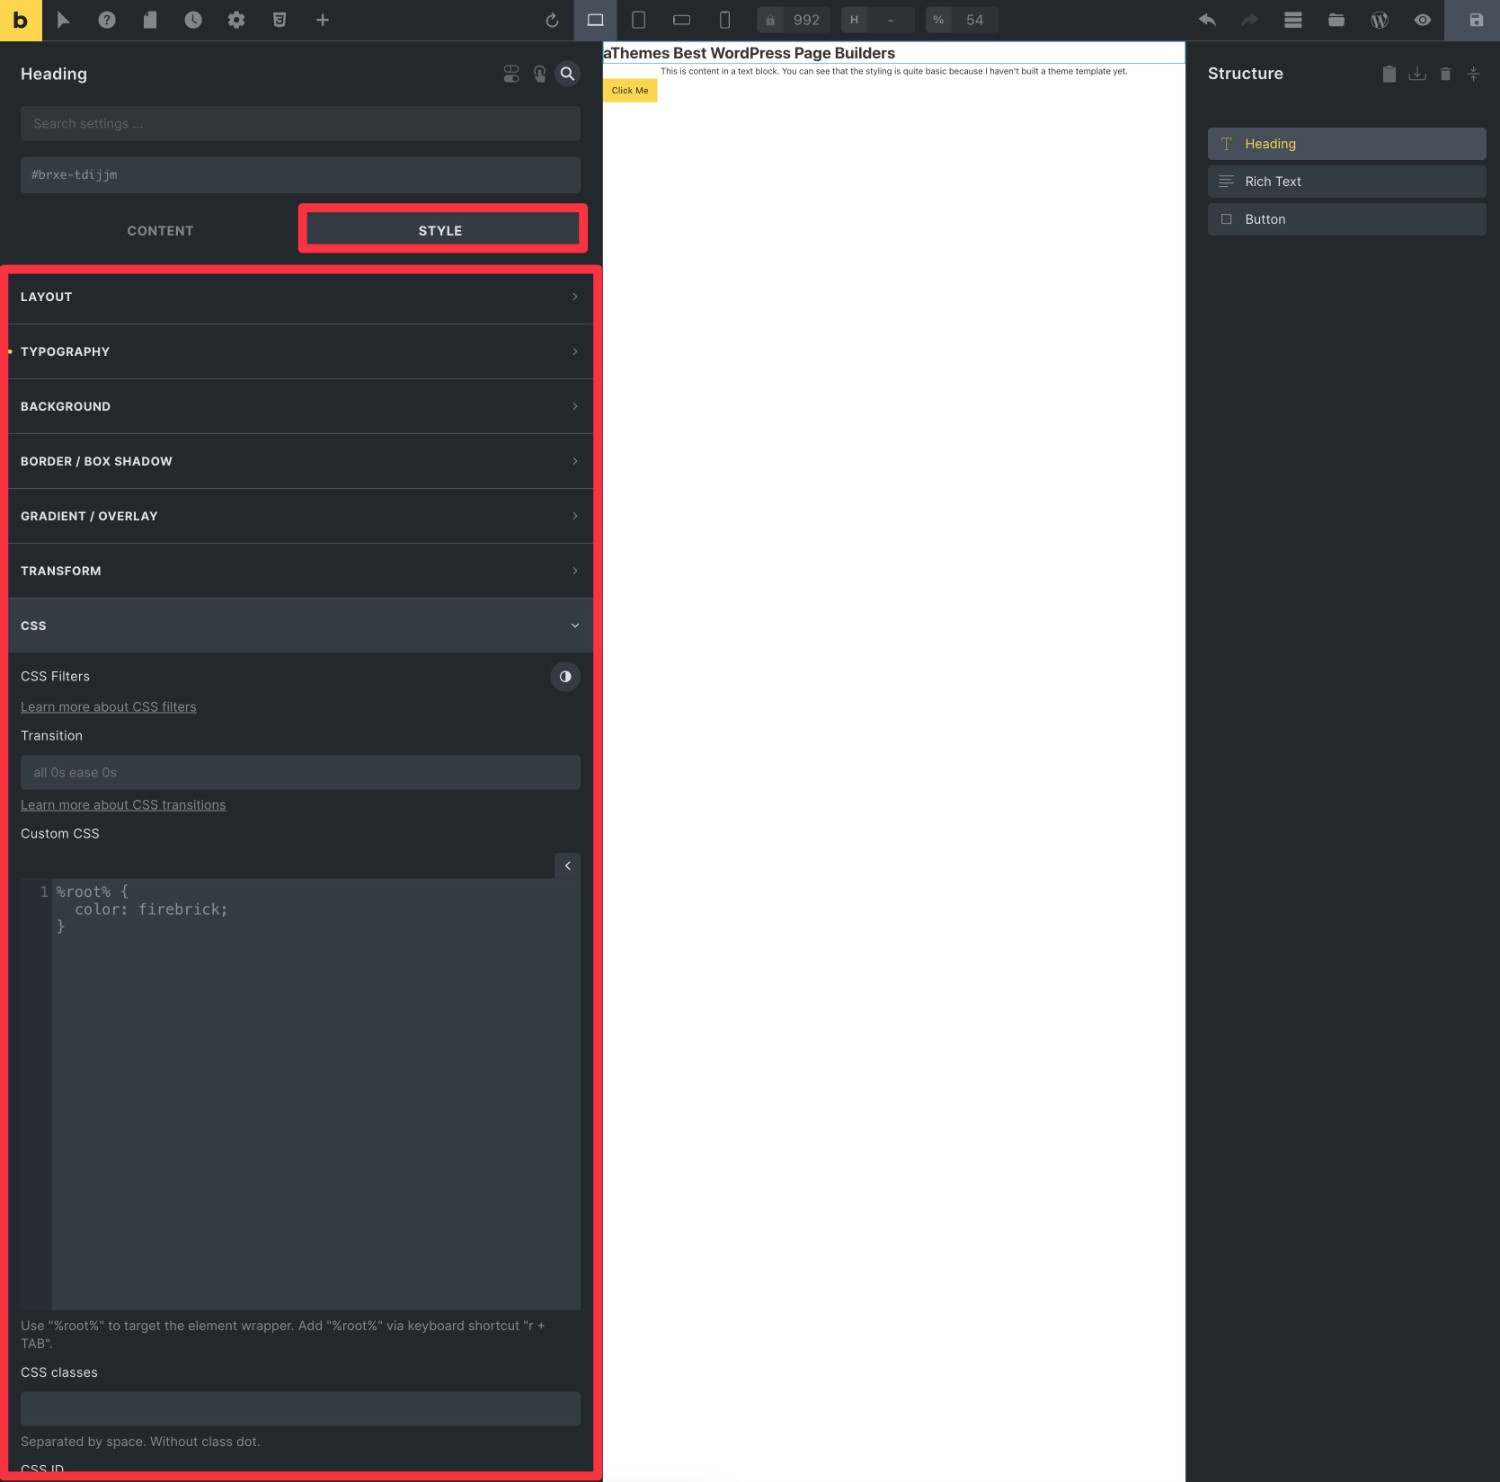Open Learn more about CSS filters link
1500x1482 pixels.
click(108, 707)
